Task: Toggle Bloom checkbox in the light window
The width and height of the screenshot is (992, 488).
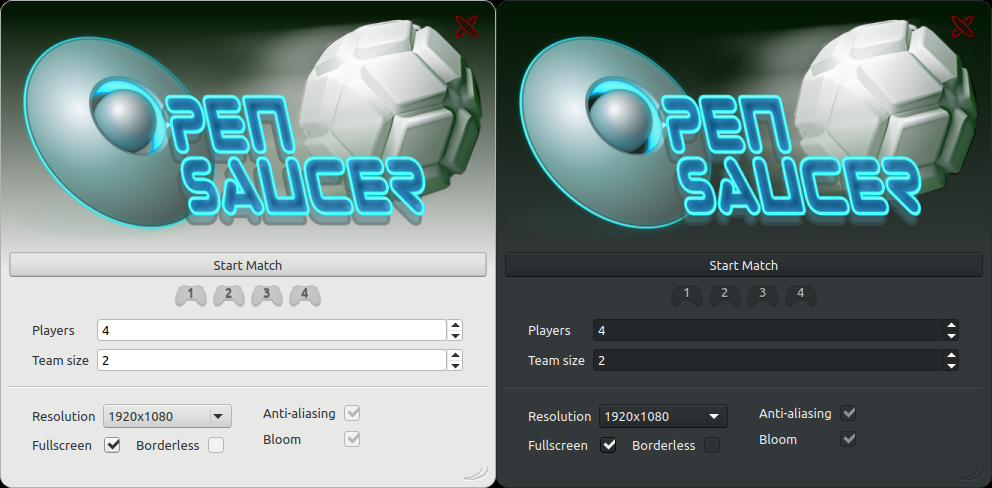Action: (x=352, y=439)
